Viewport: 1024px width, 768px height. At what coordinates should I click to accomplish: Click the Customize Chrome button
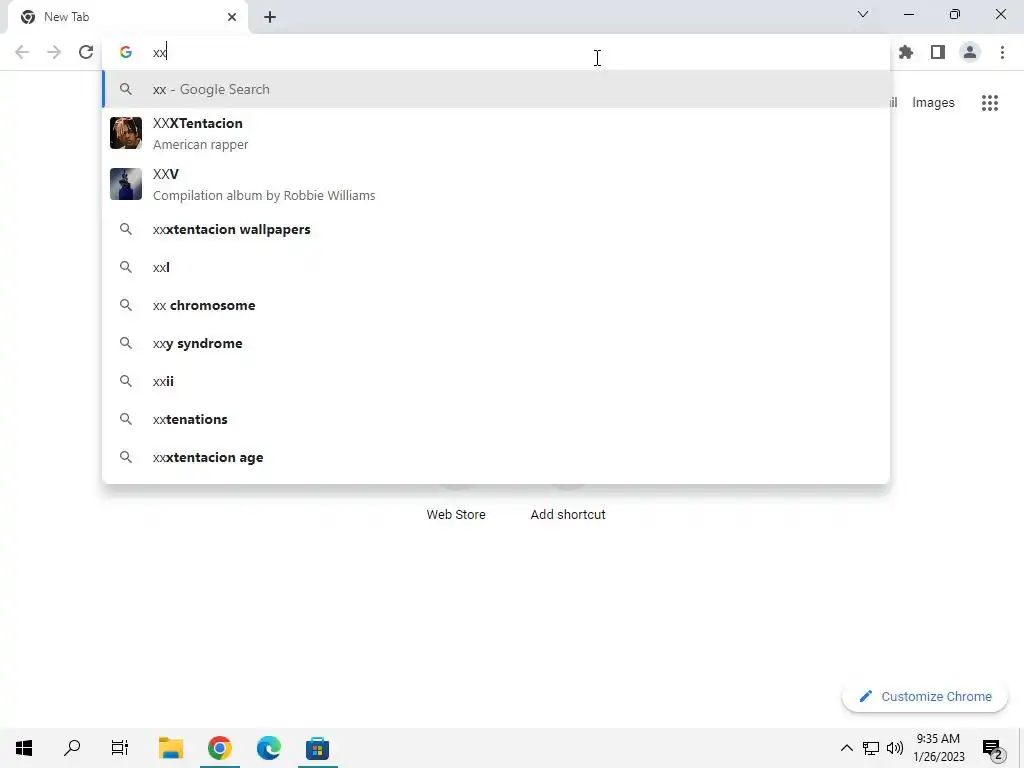pyautogui.click(x=925, y=697)
